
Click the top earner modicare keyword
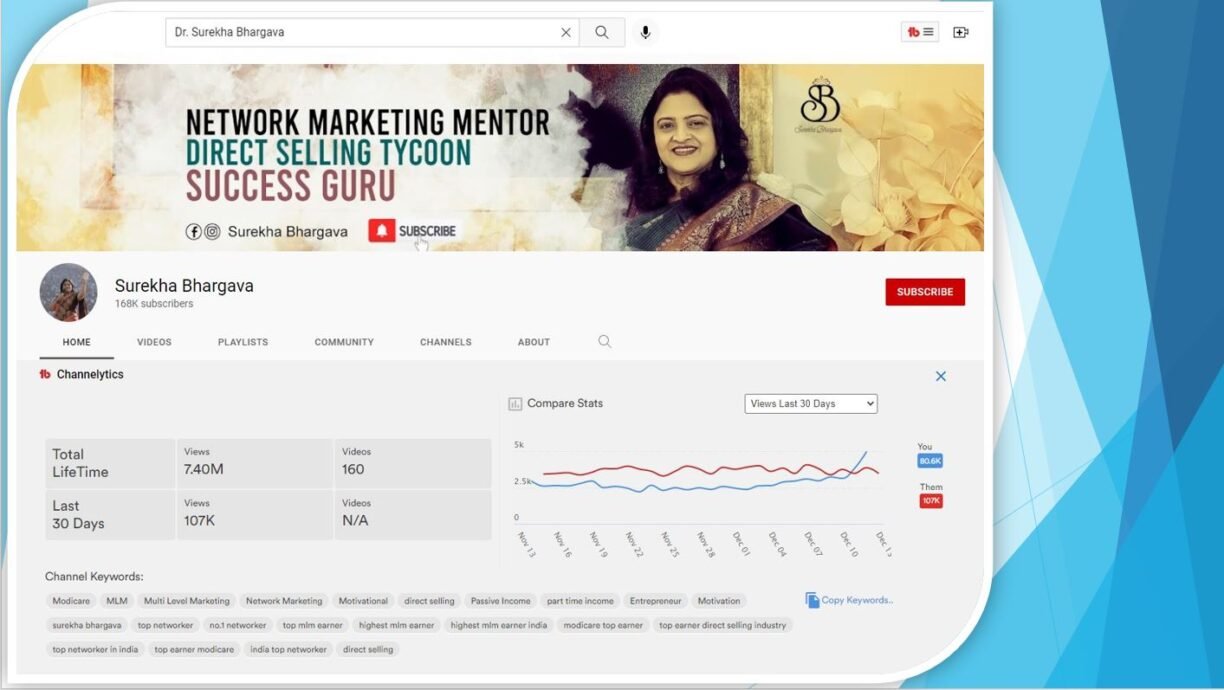pos(194,649)
